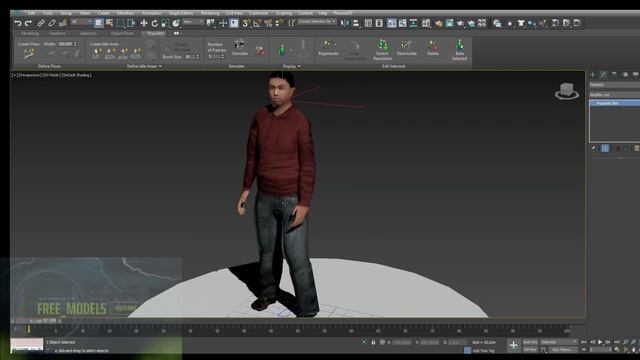Click the Undo arrow icon

click(18, 23)
